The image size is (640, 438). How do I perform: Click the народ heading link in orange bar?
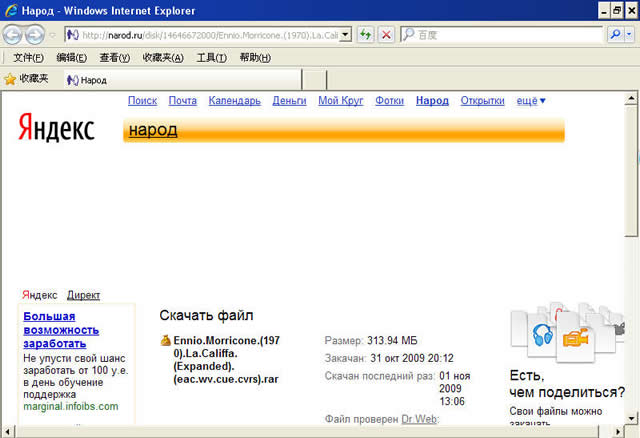tap(153, 130)
